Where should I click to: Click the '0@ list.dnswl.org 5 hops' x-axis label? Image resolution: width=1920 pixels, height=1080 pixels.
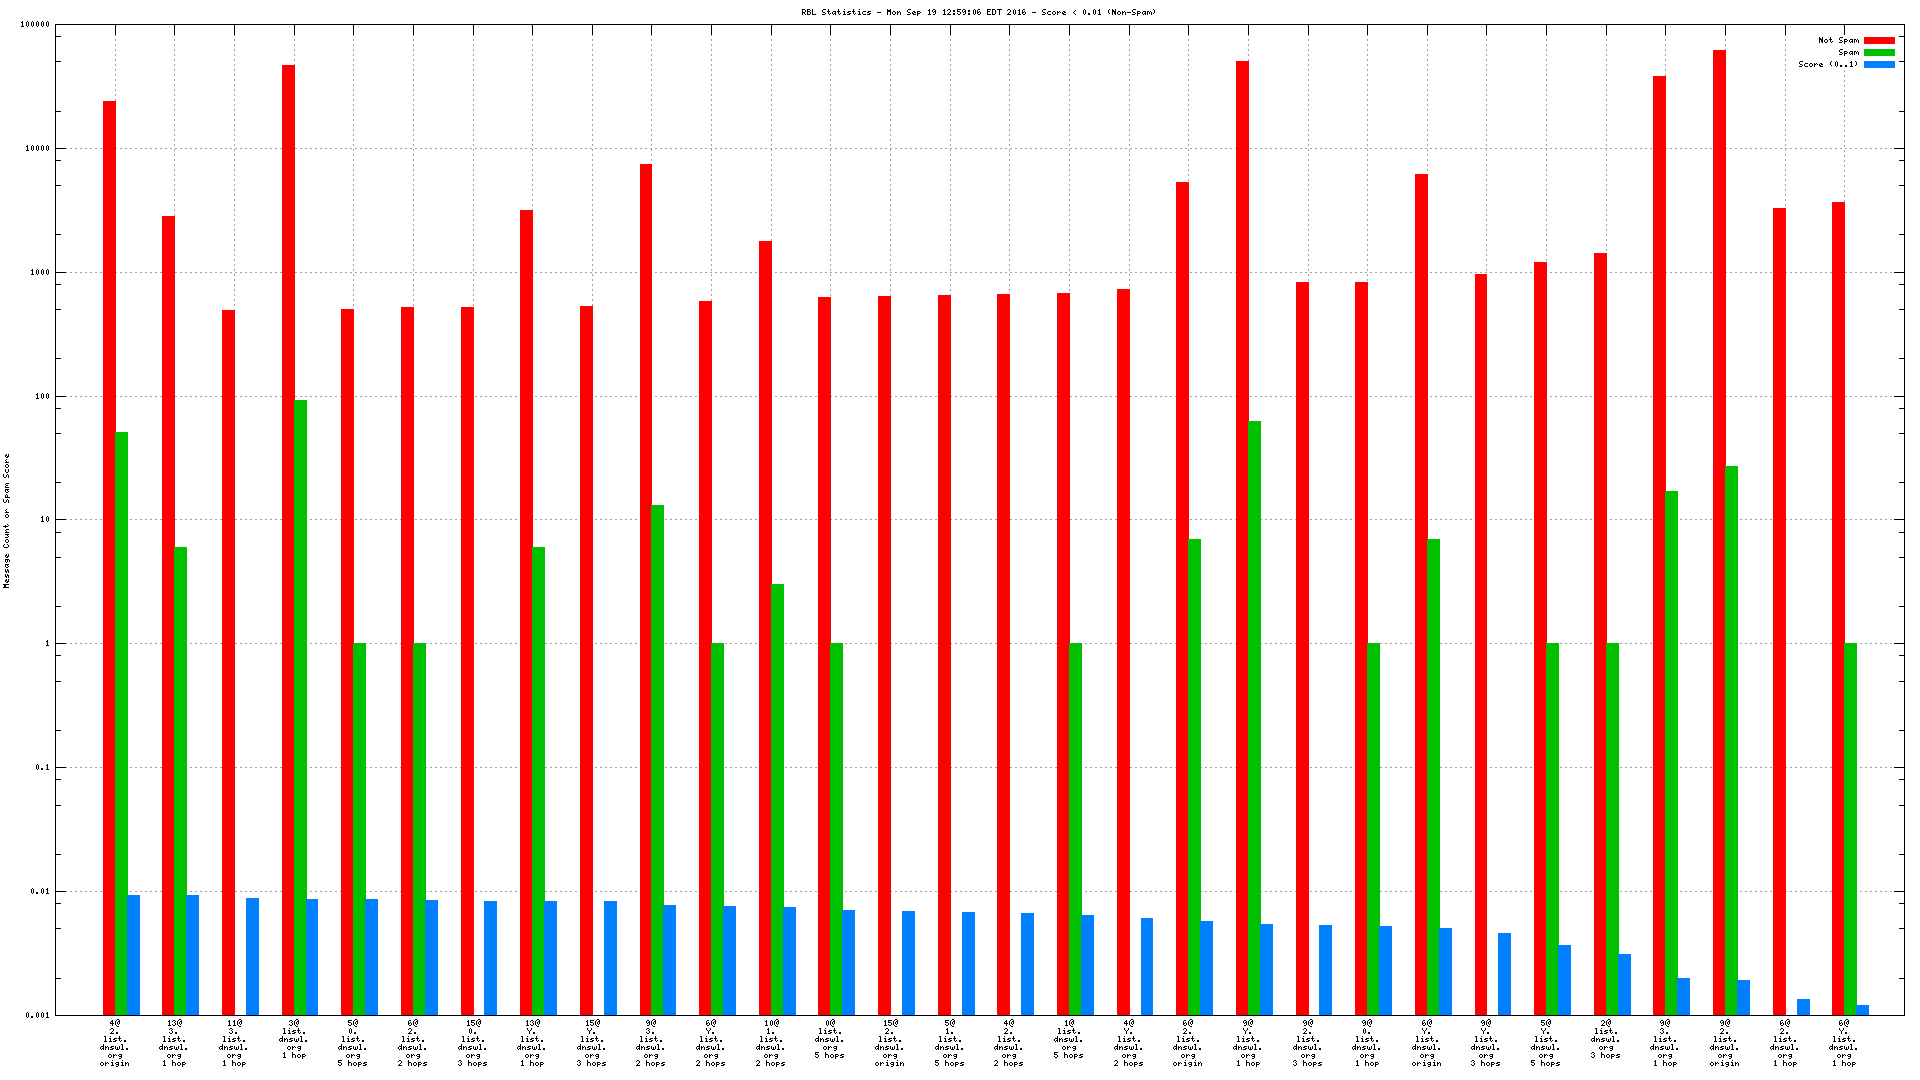point(830,1039)
